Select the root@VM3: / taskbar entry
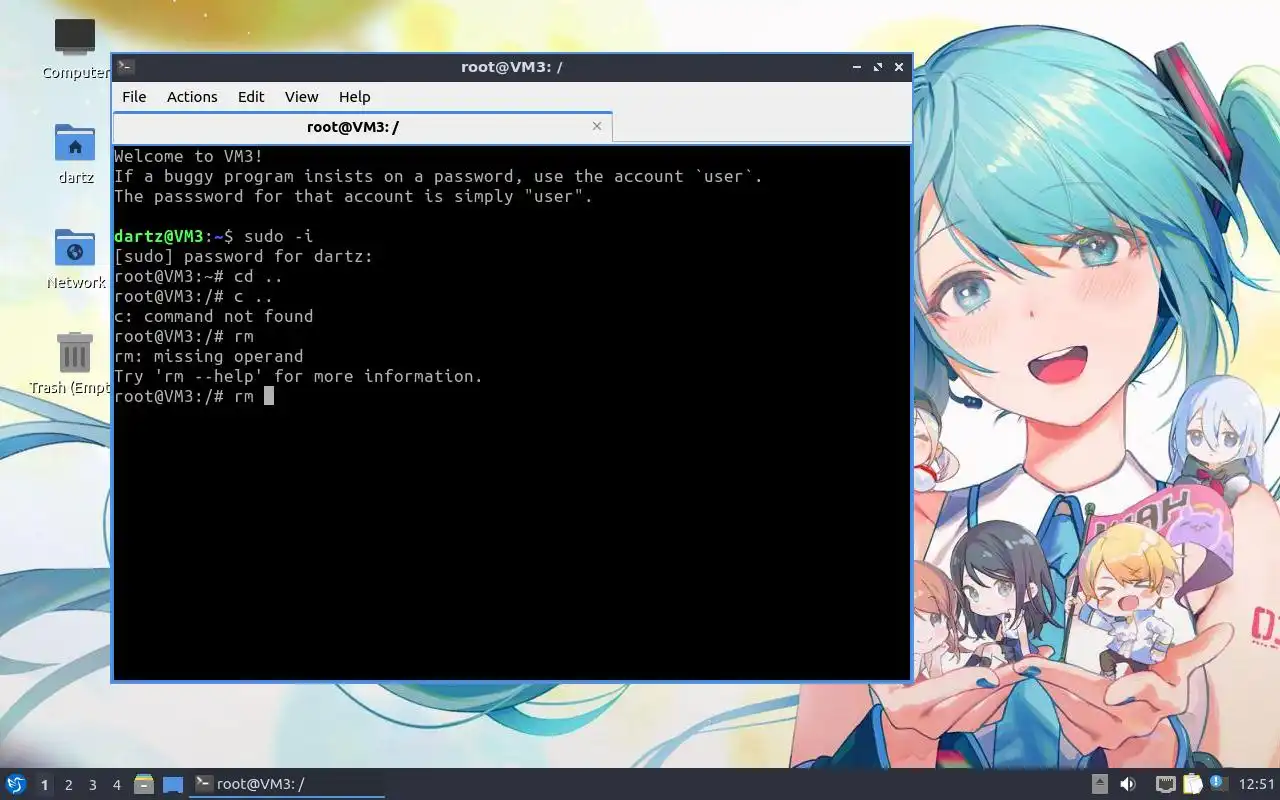The height and width of the screenshot is (800, 1280). pos(287,784)
